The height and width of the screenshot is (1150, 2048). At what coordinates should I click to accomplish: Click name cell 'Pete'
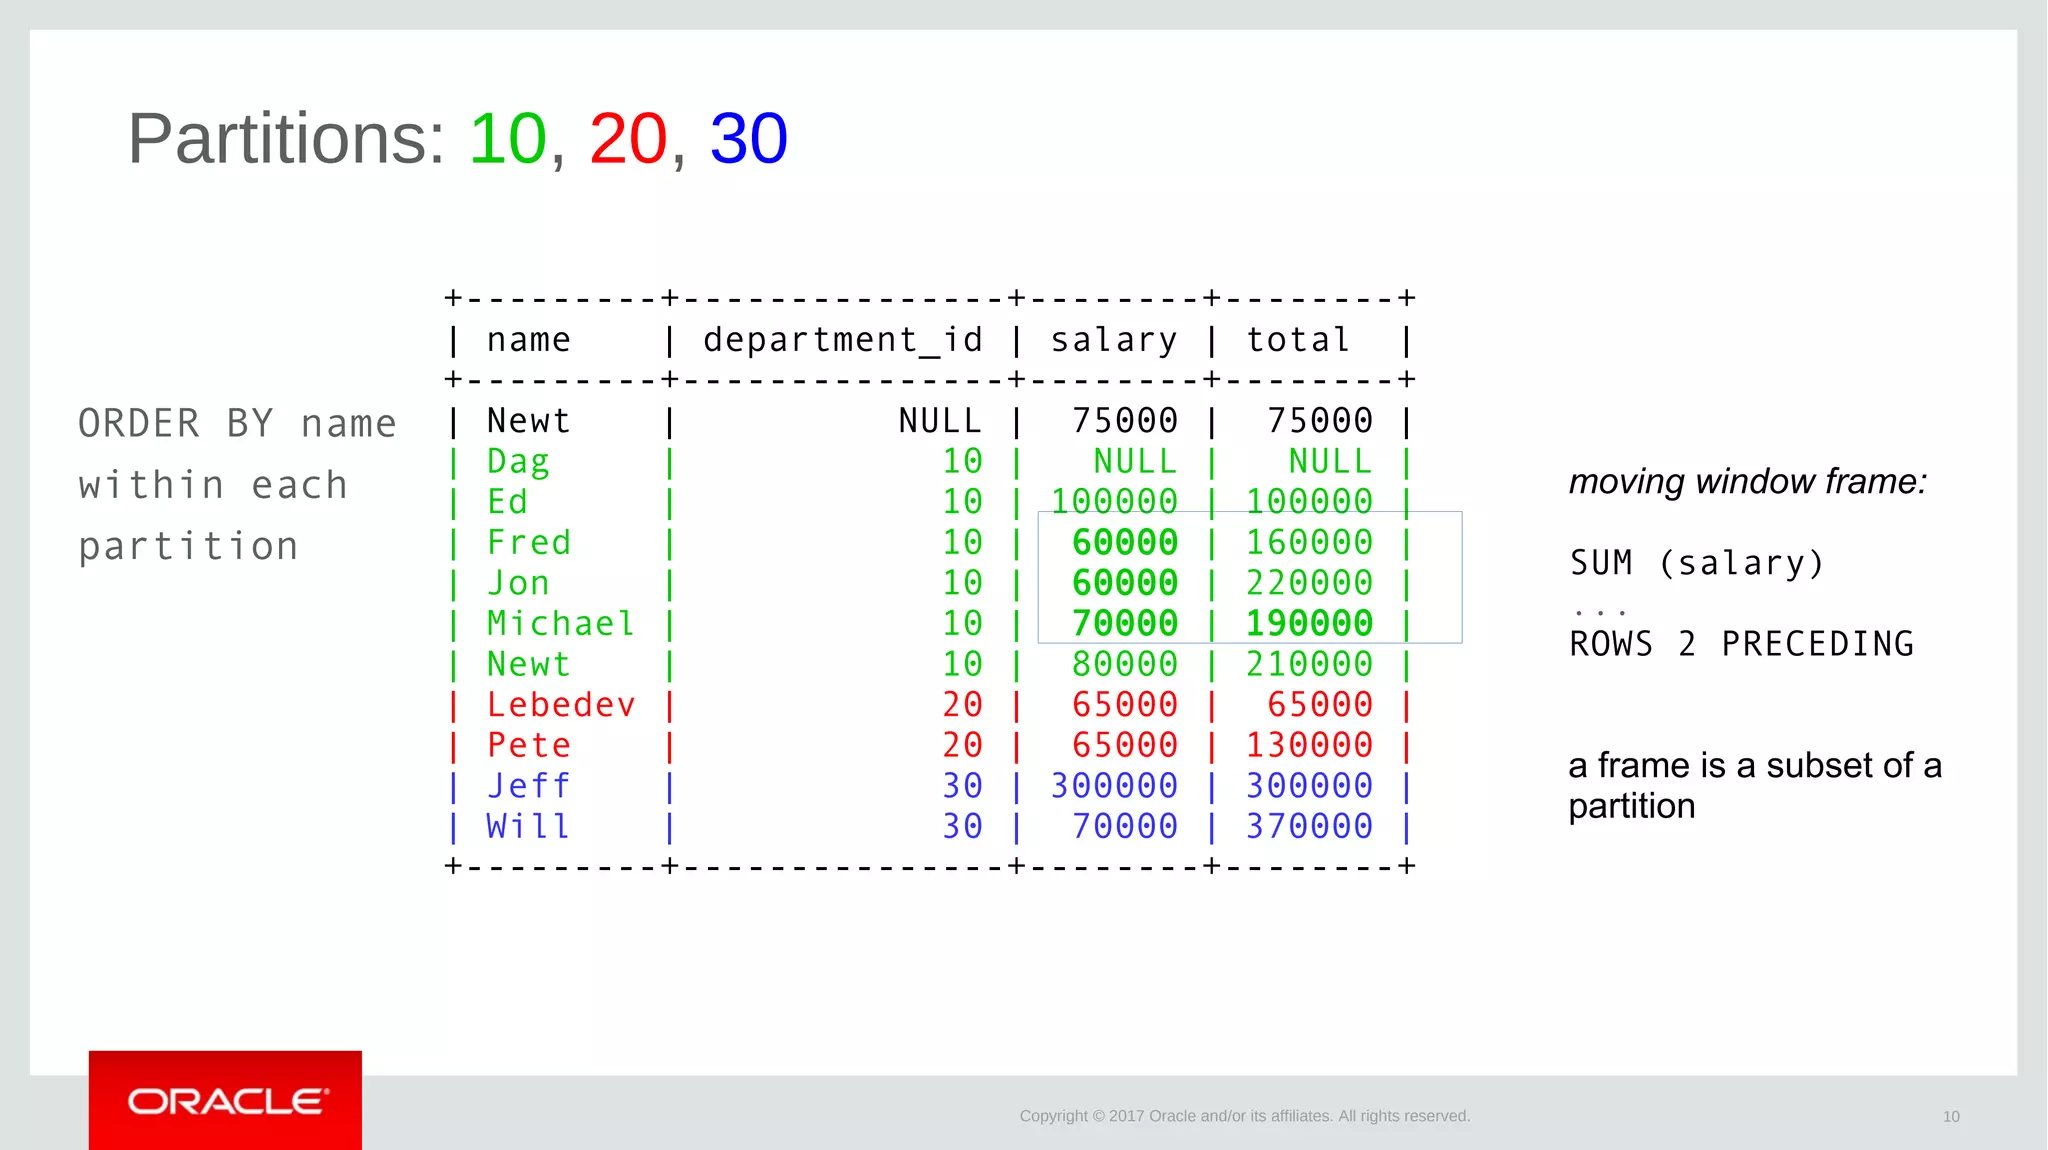(528, 745)
